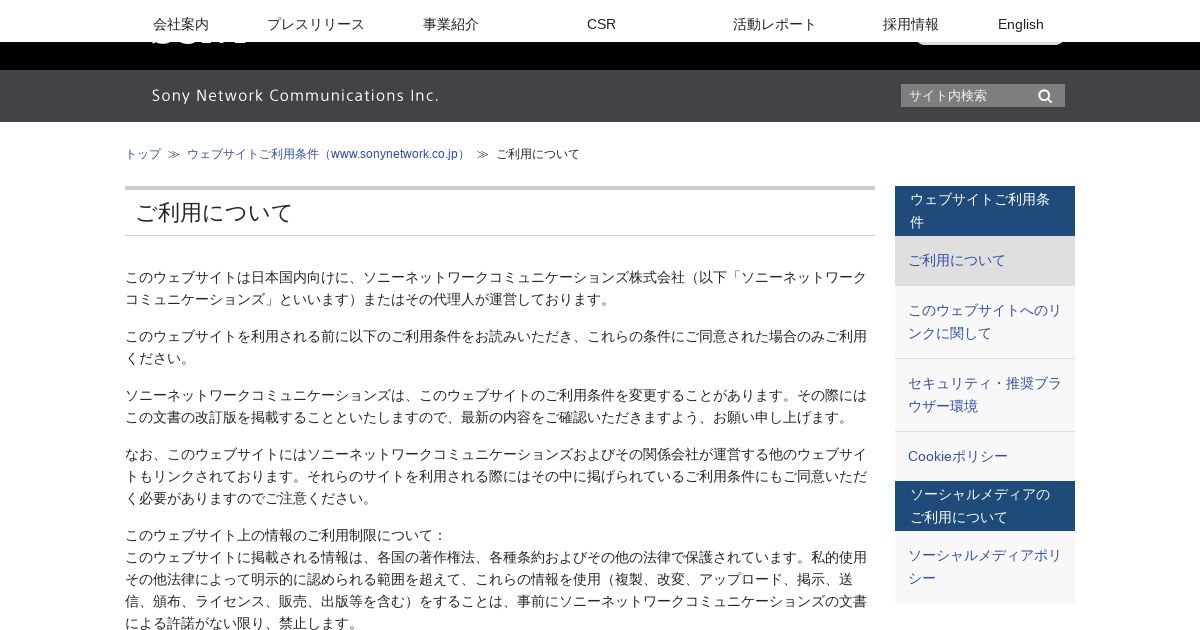1200x630 pixels.
Task: Click the site search magnifier icon
Action: [x=1045, y=96]
